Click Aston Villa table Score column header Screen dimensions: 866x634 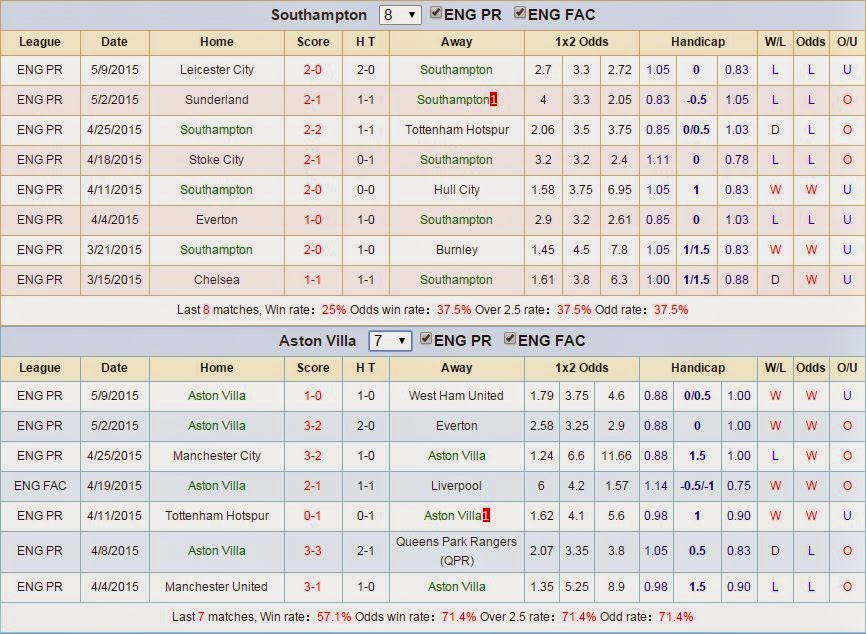(x=313, y=368)
